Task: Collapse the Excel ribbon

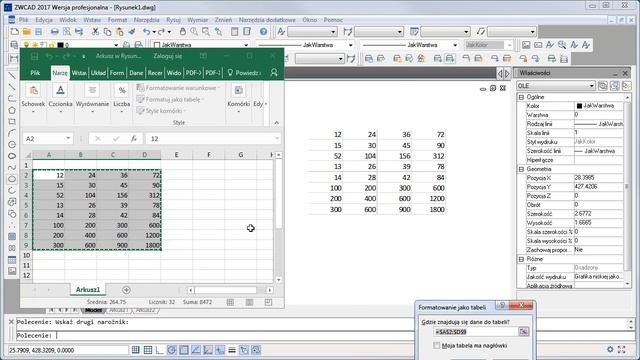Action: [276, 122]
